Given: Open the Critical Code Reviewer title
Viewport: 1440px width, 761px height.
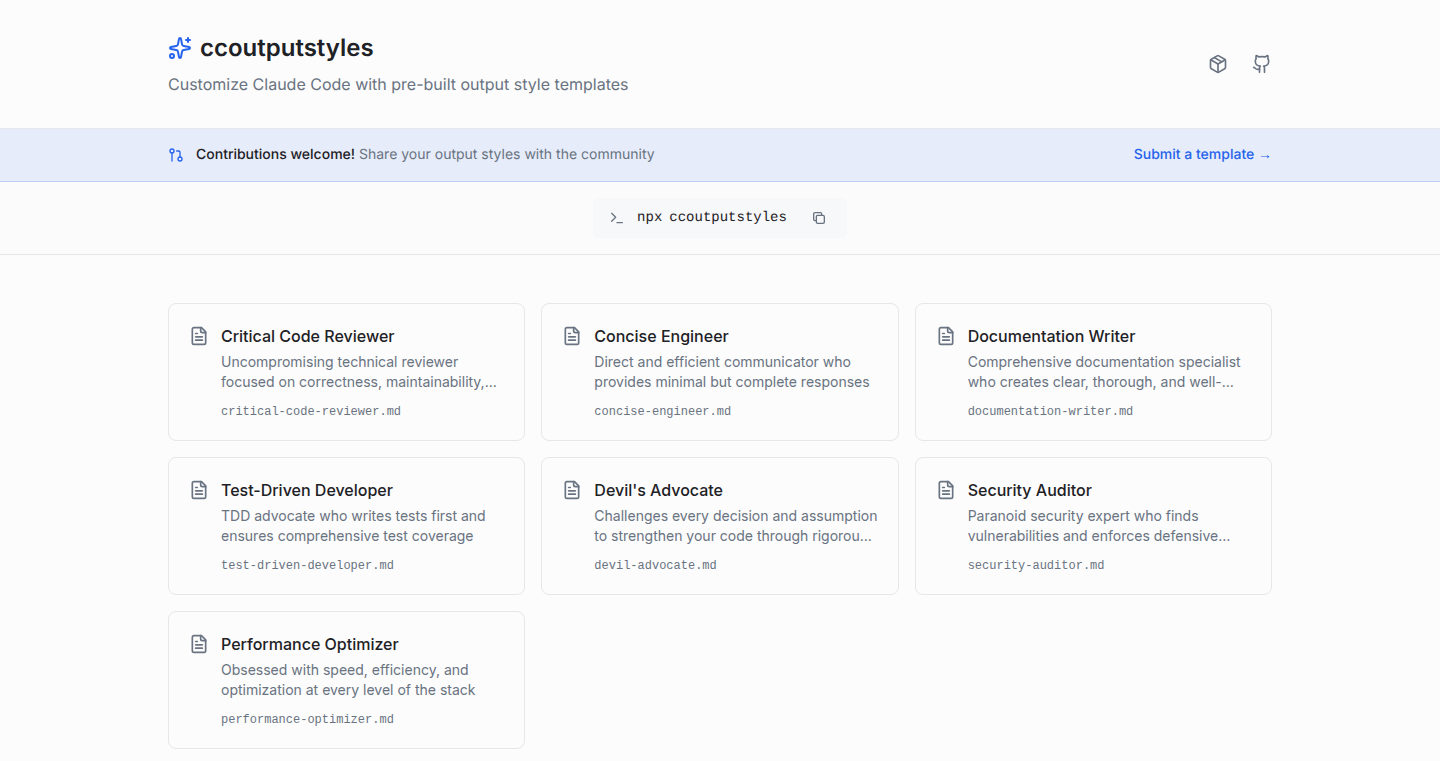Looking at the screenshot, I should (x=308, y=336).
